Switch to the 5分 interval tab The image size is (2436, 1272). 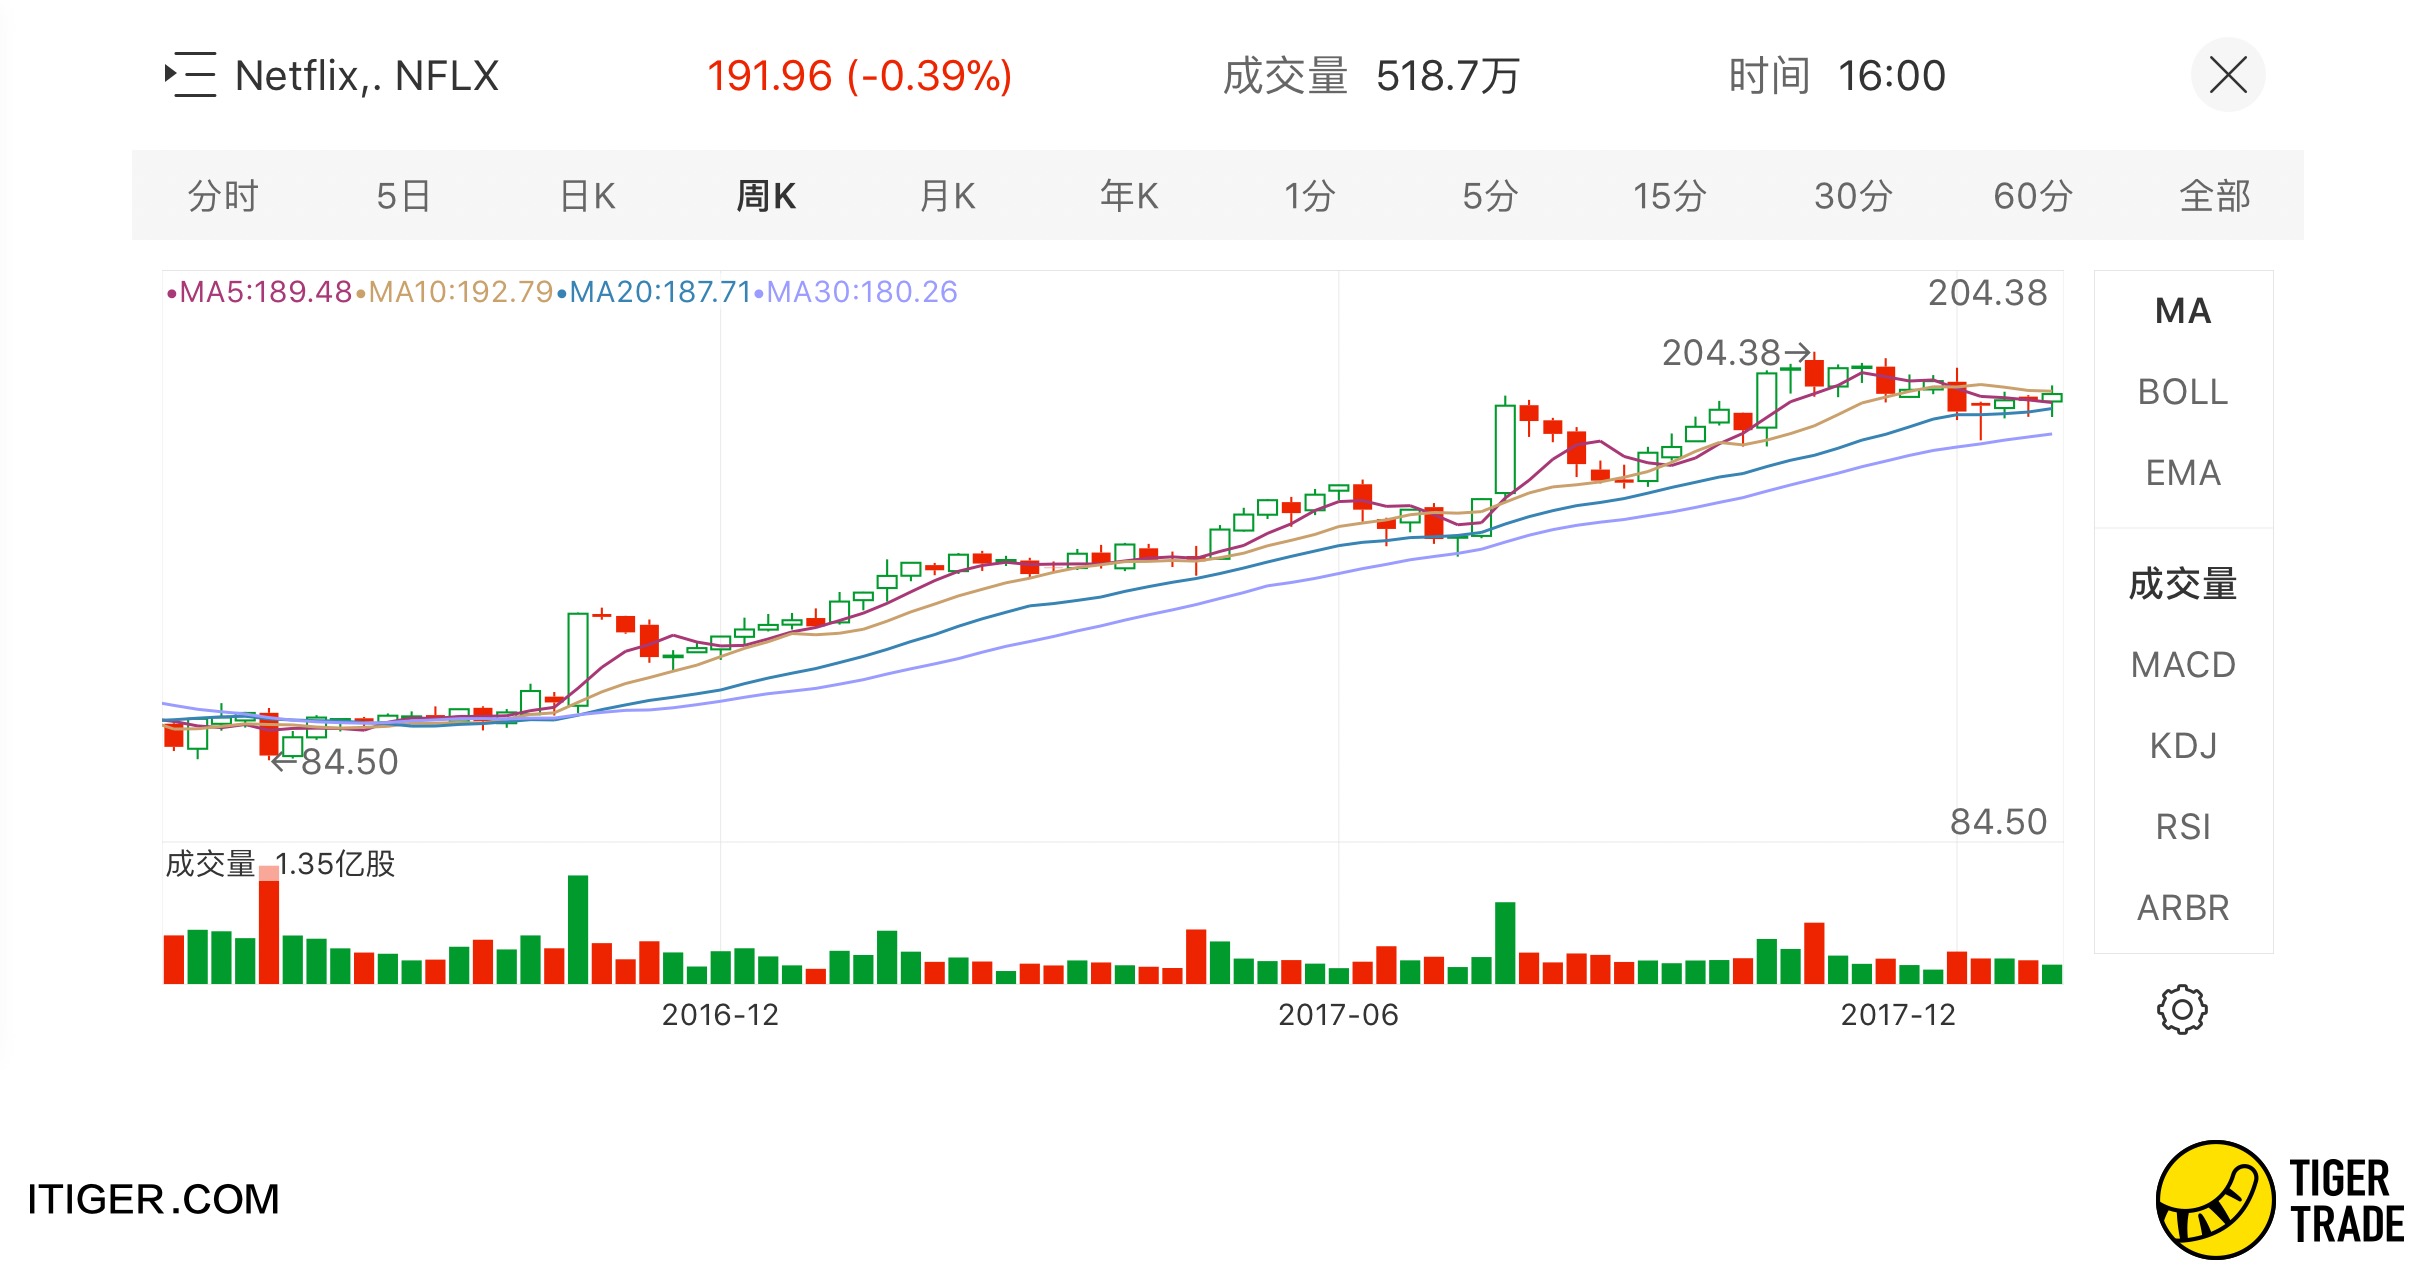tap(1490, 196)
